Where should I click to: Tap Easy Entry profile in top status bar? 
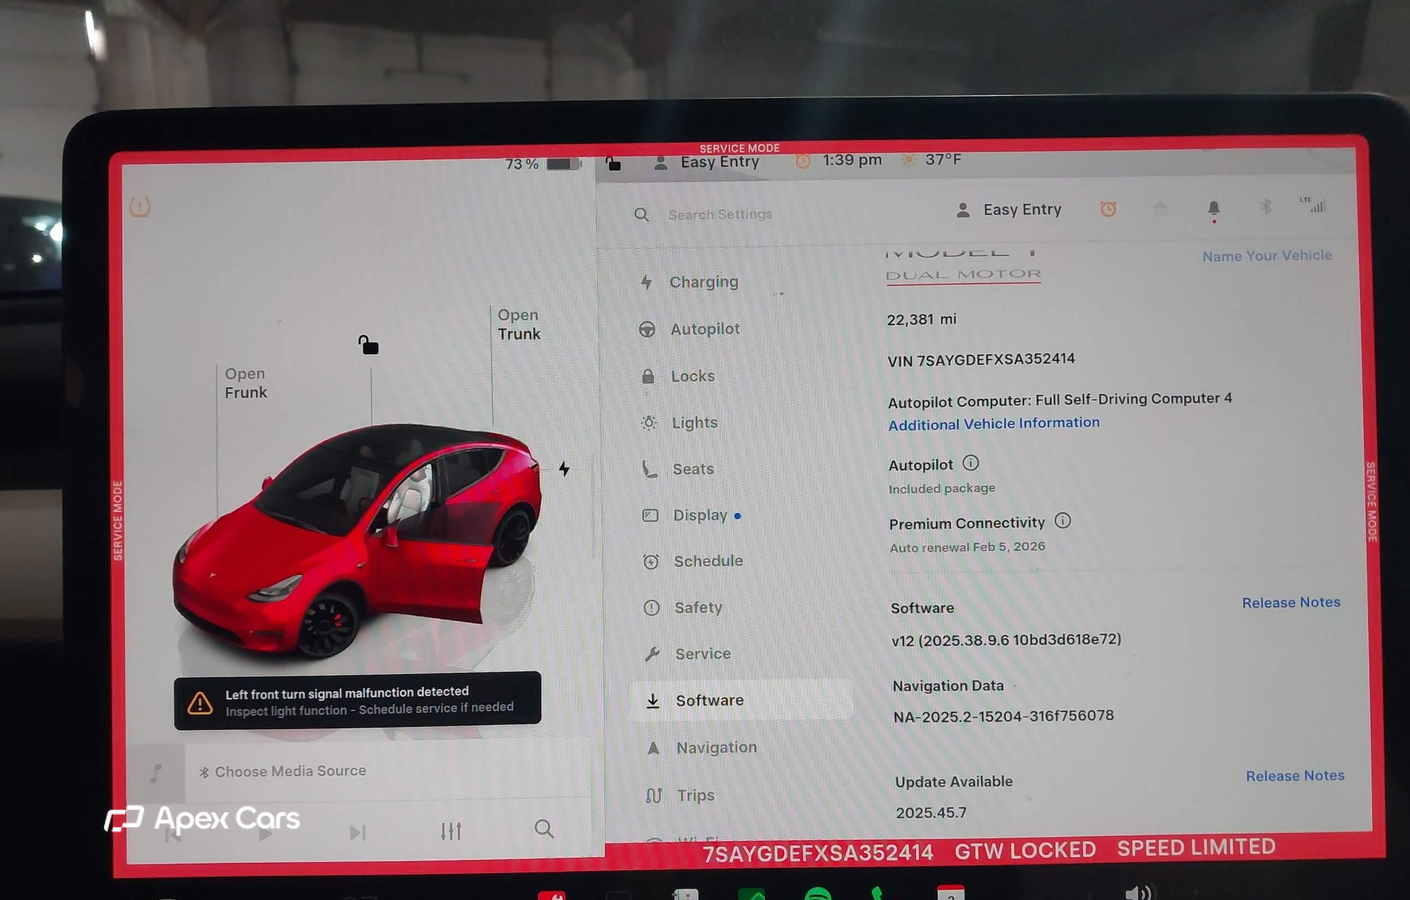click(x=707, y=162)
